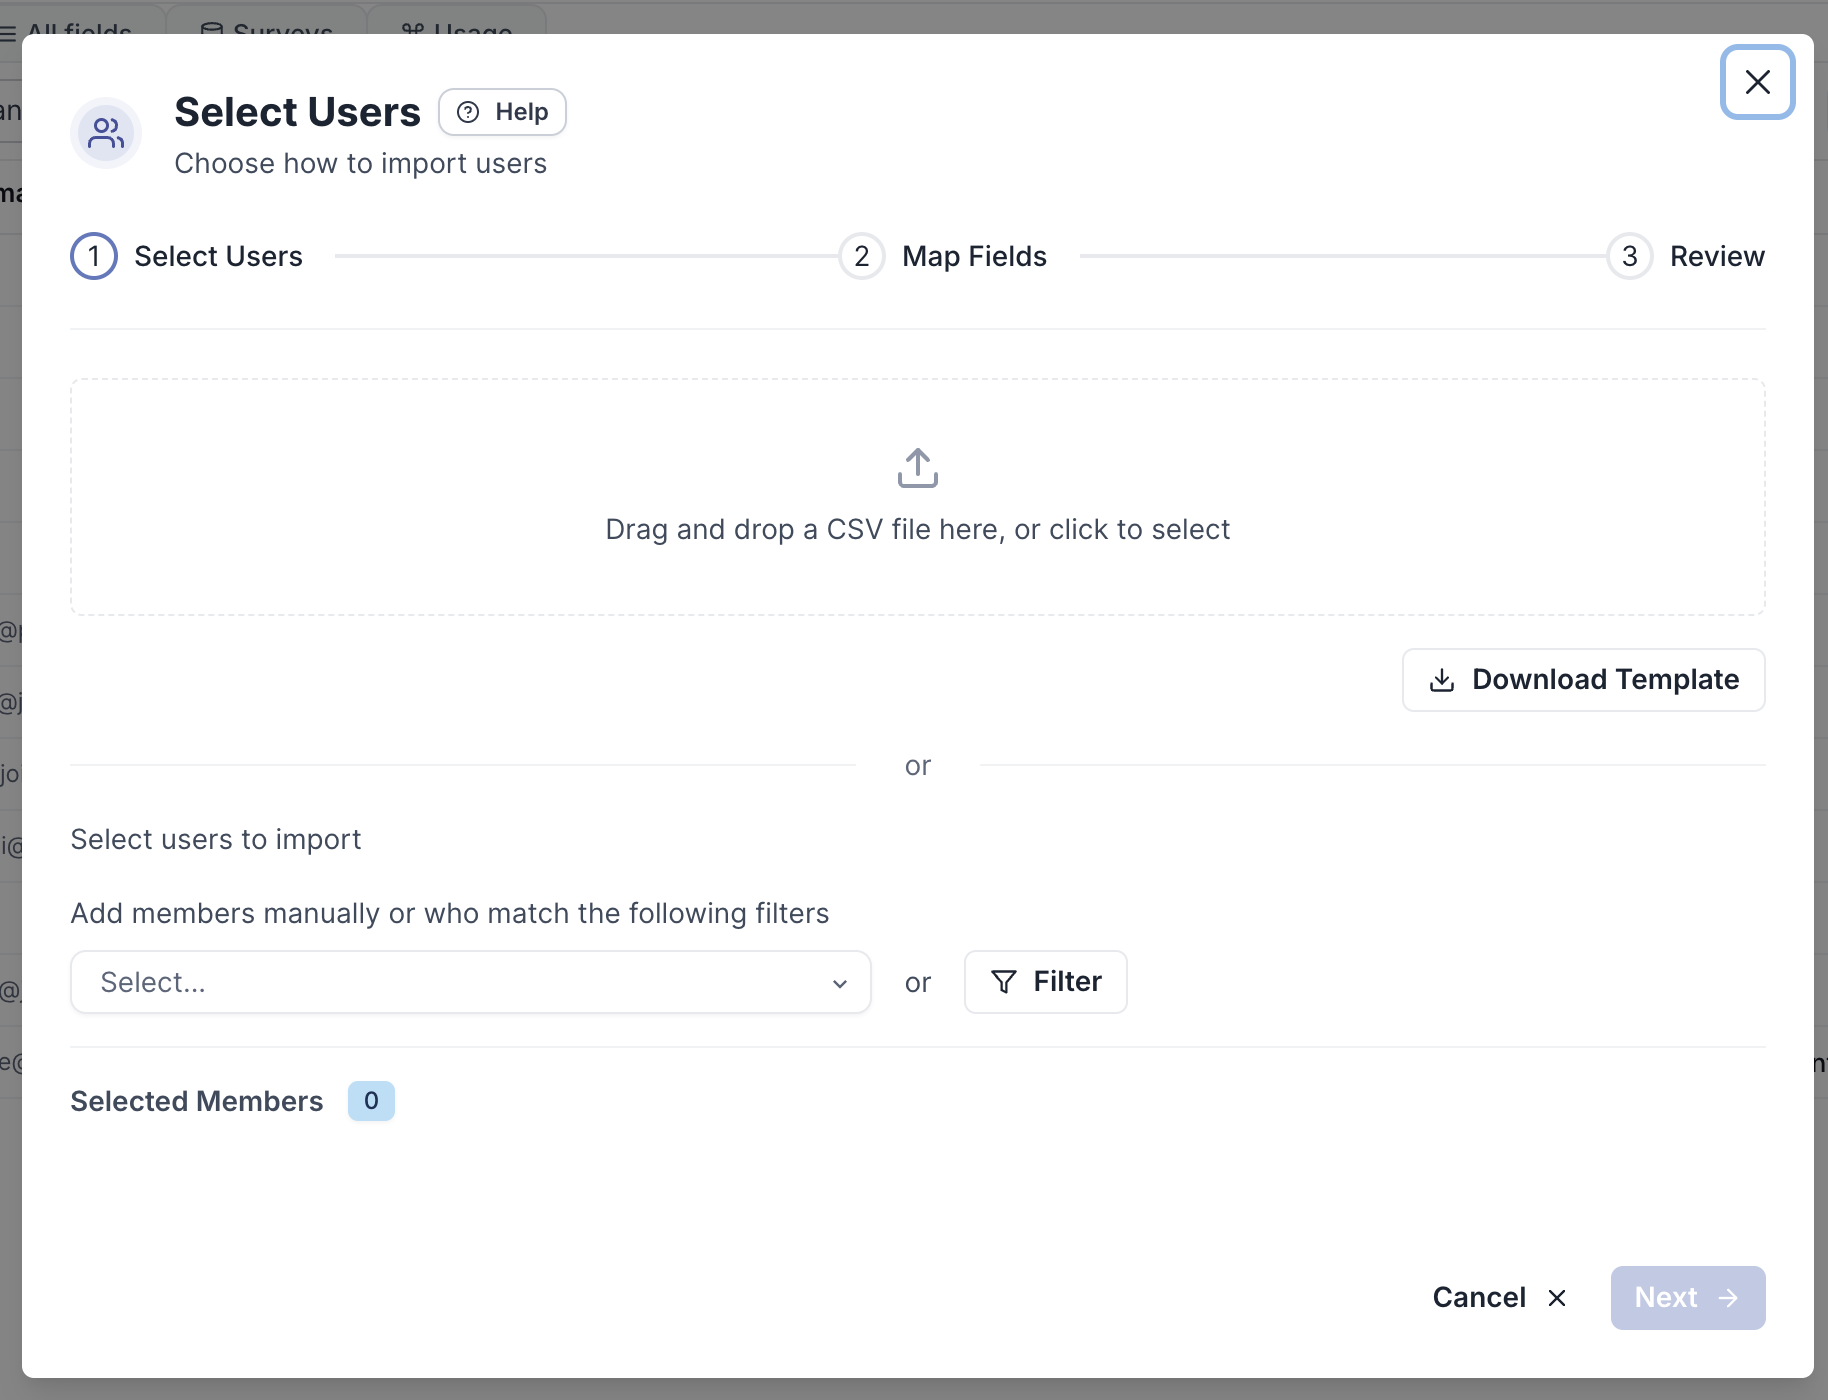Jump to step 2 Map Fields

pyautogui.click(x=943, y=256)
